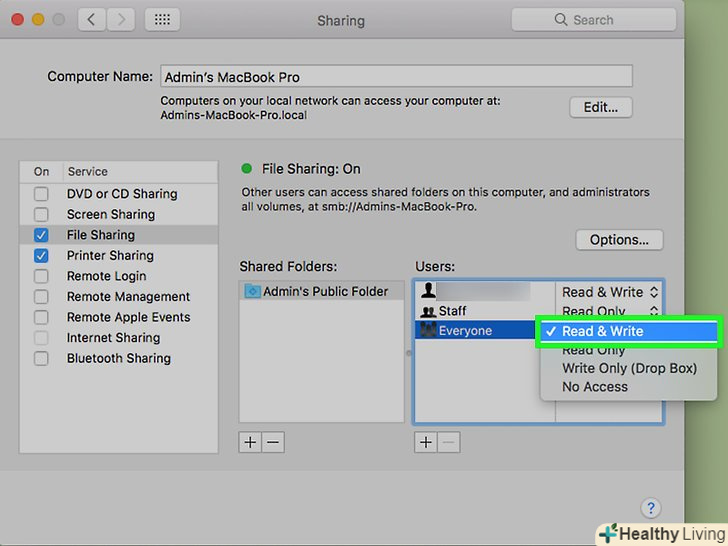
Task: Enable Screen Sharing checkbox
Action: pyautogui.click(x=41, y=214)
